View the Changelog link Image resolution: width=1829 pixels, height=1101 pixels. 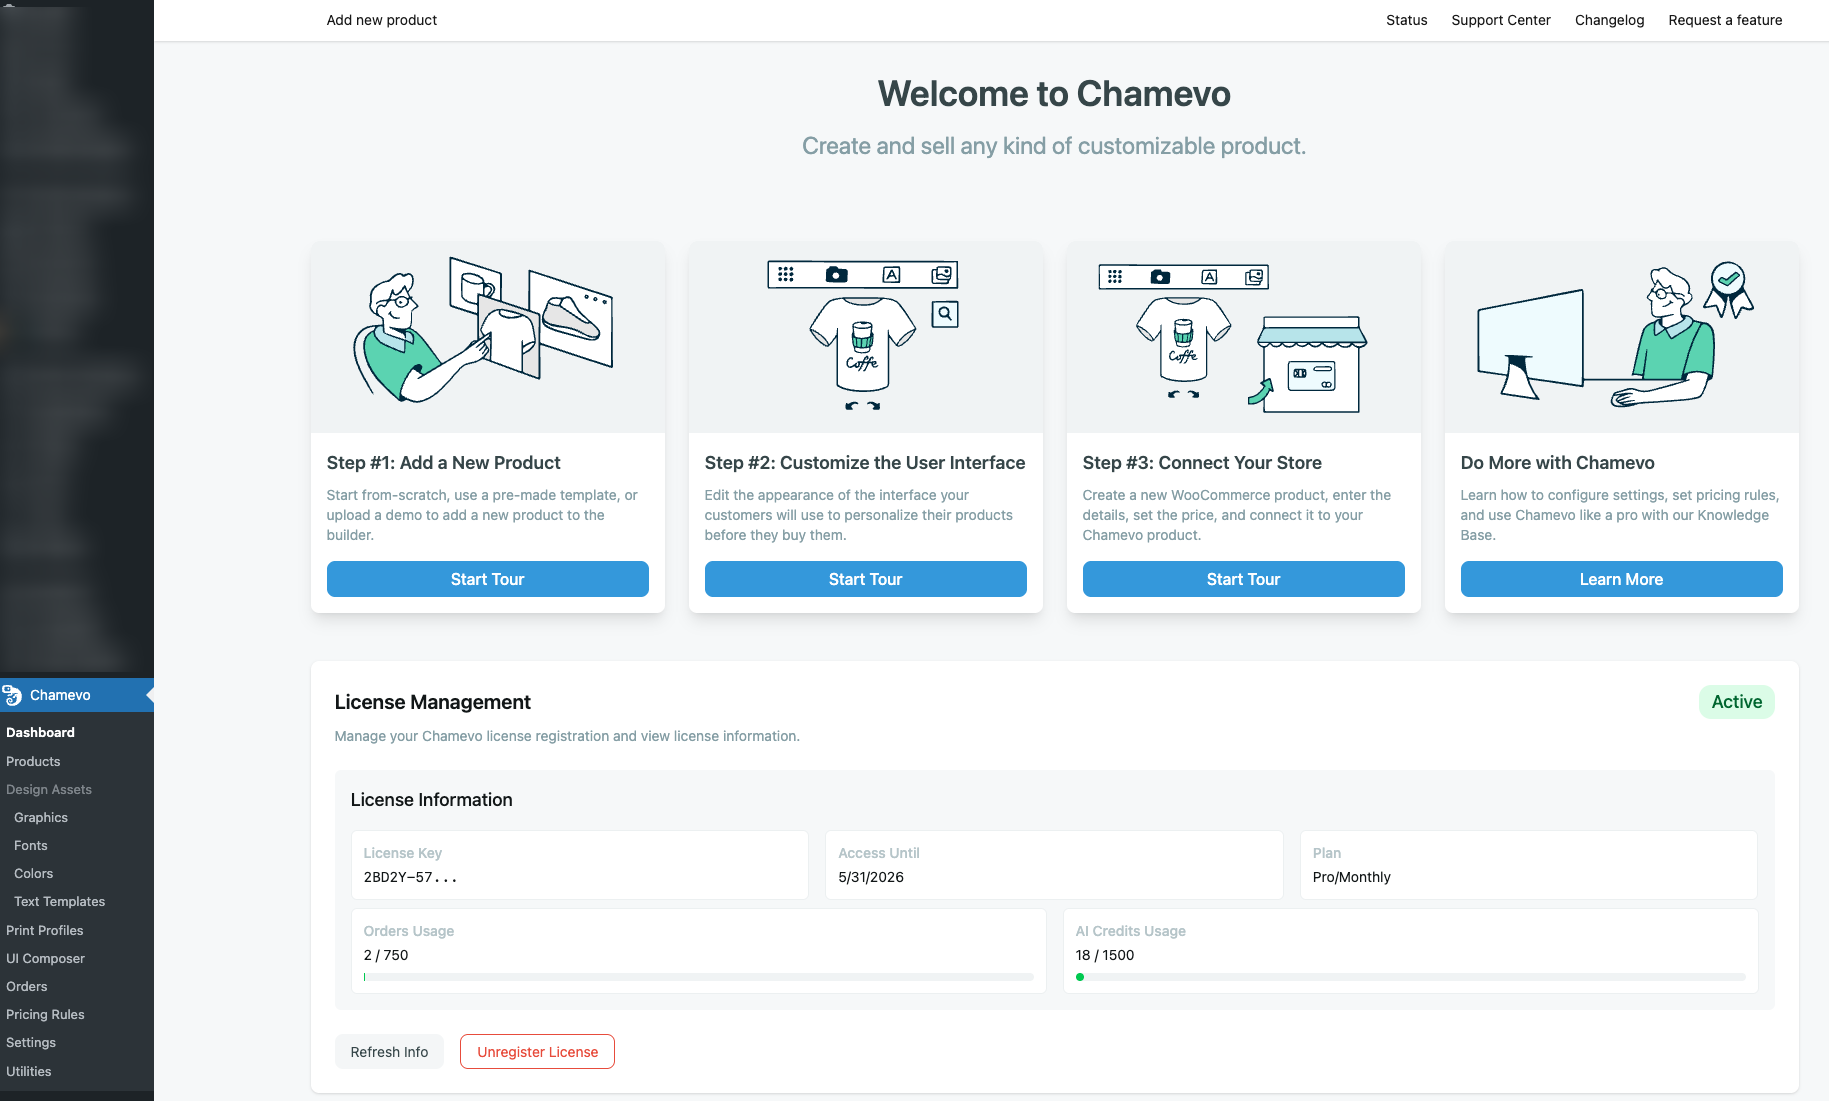click(x=1609, y=20)
